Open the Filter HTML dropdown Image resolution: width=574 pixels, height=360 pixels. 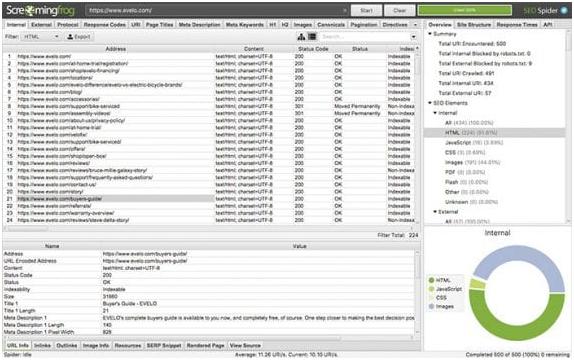[41, 37]
